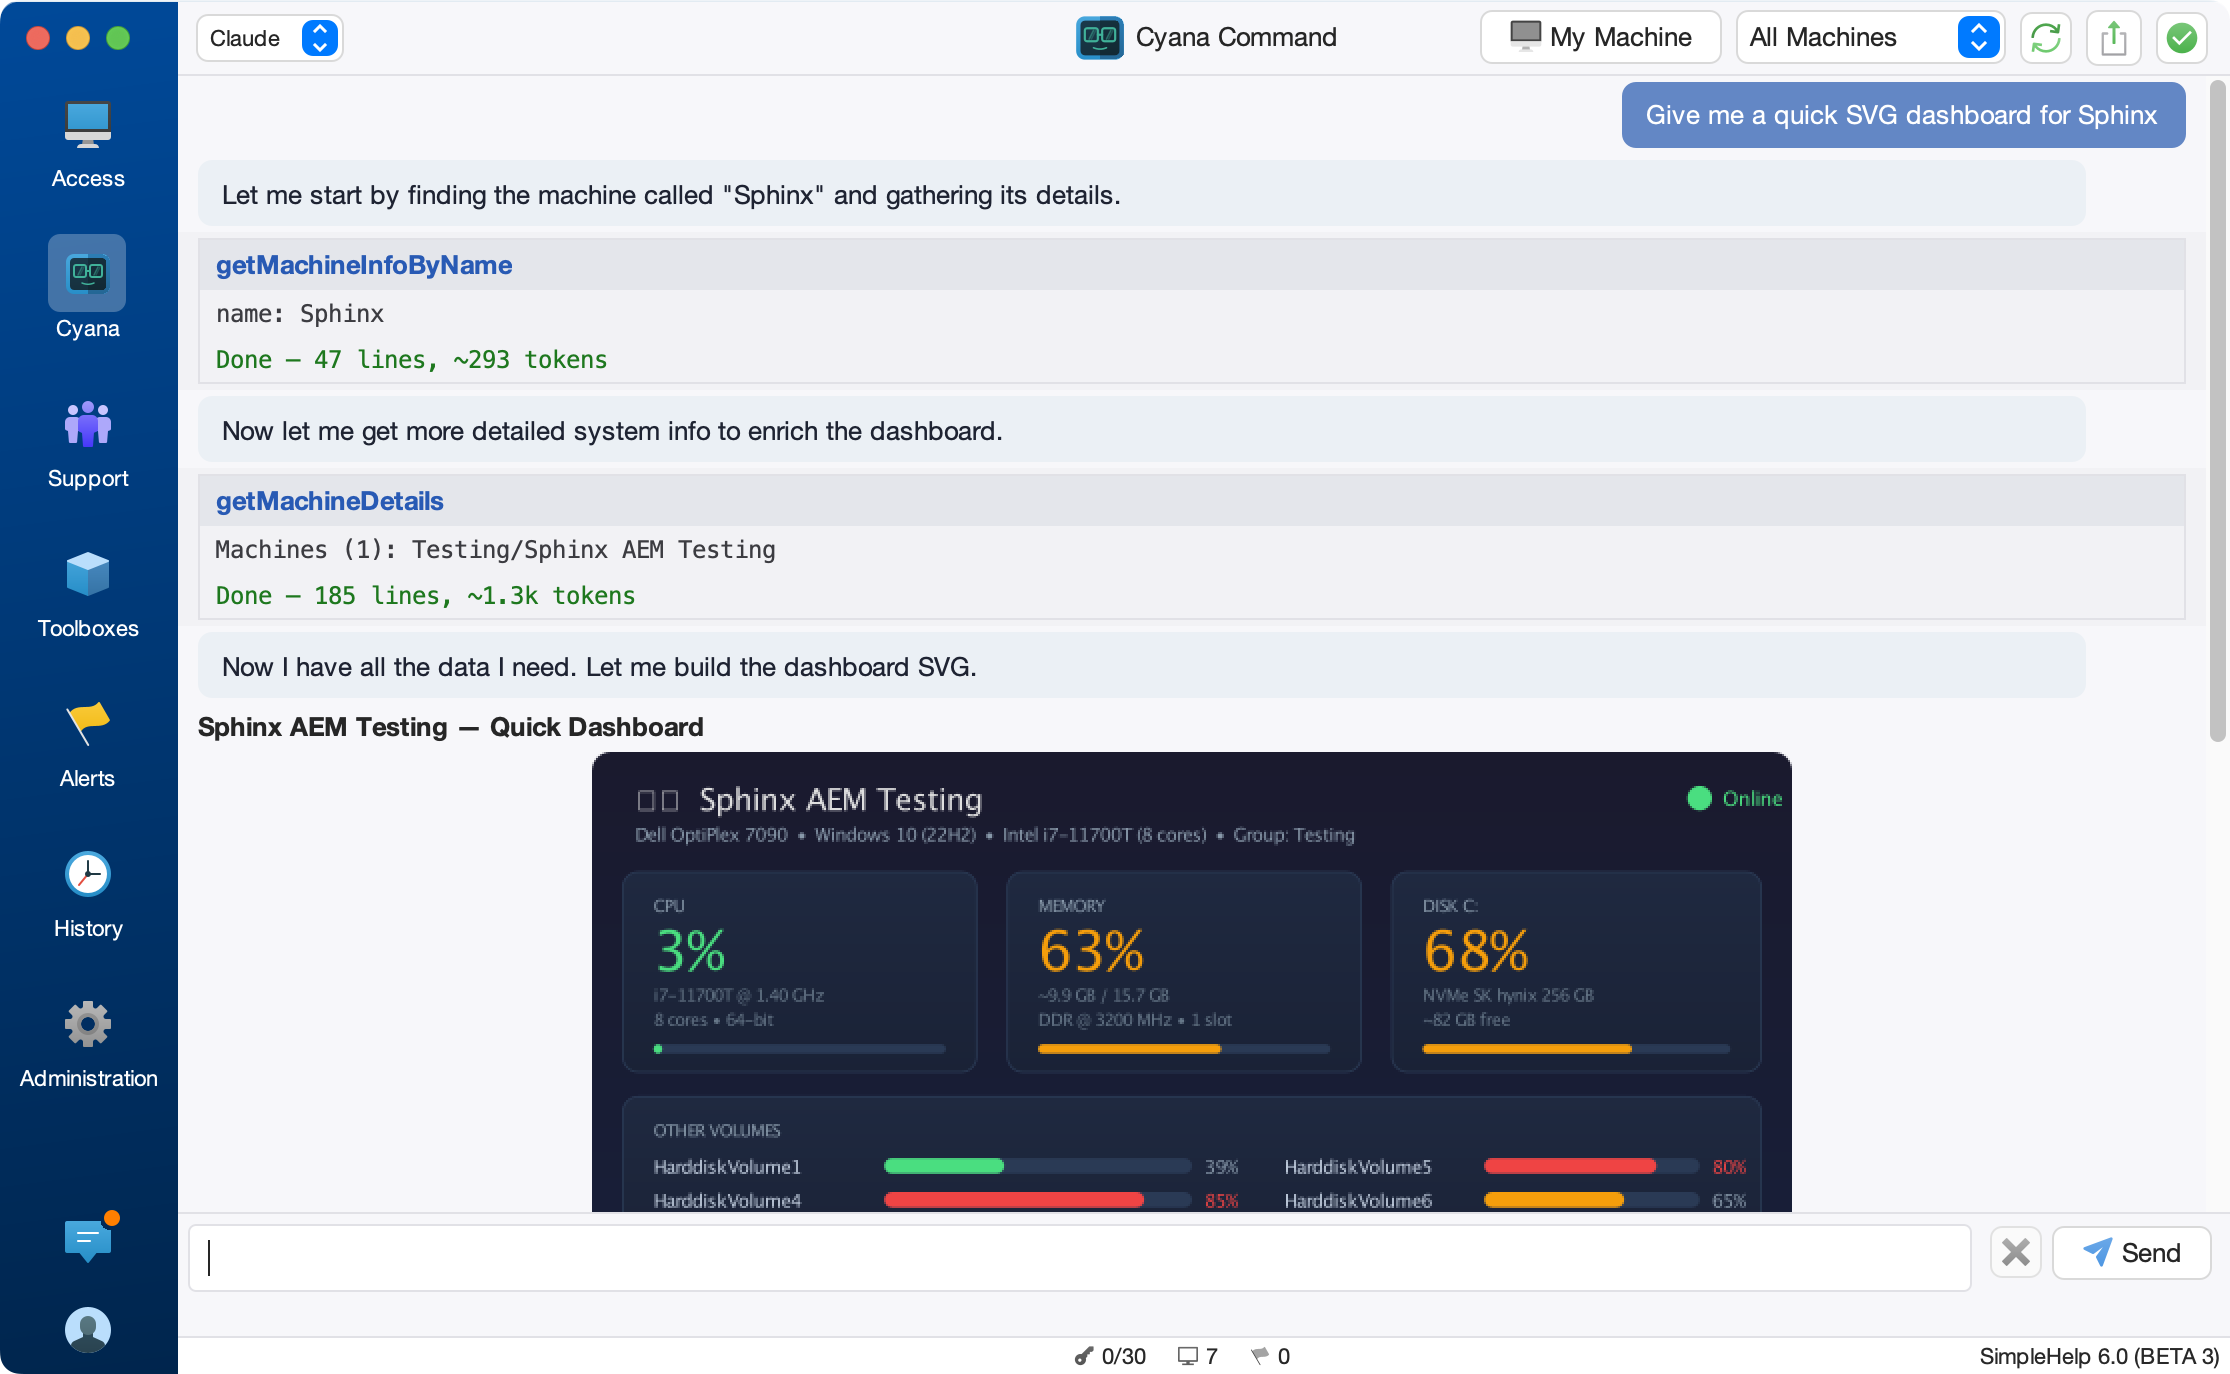Open the messages icon with notification badge
This screenshot has height=1374, width=2230.
coord(88,1240)
